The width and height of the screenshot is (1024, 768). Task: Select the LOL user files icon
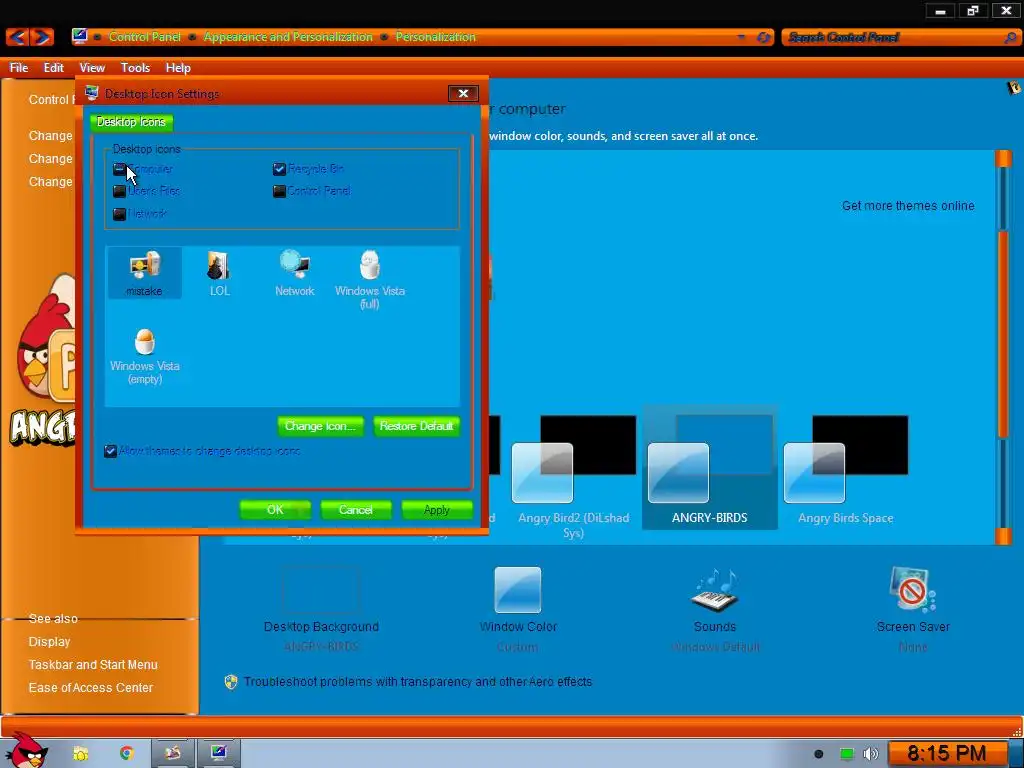(219, 273)
